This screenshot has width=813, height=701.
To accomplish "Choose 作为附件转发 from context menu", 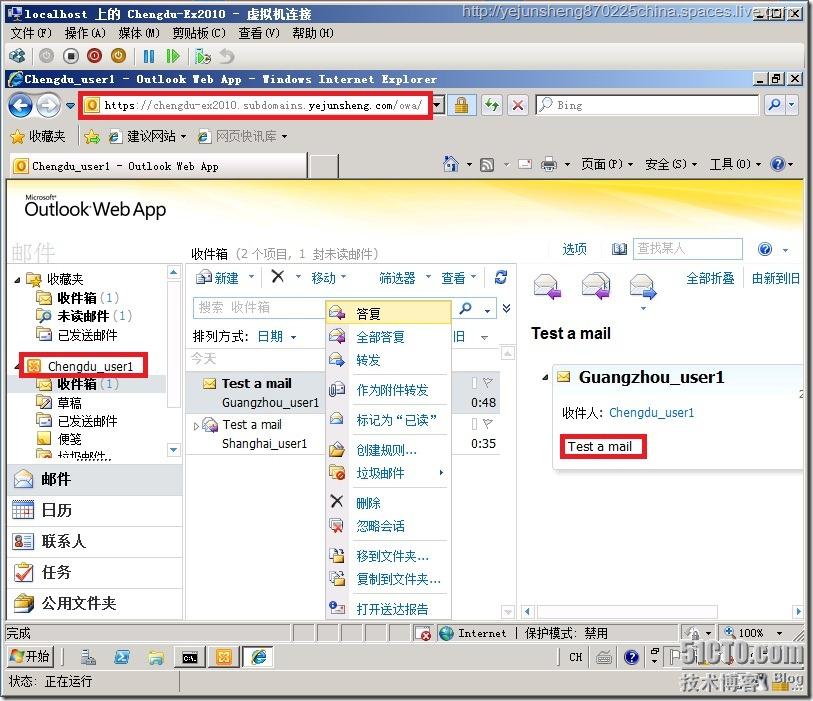I will click(x=388, y=390).
